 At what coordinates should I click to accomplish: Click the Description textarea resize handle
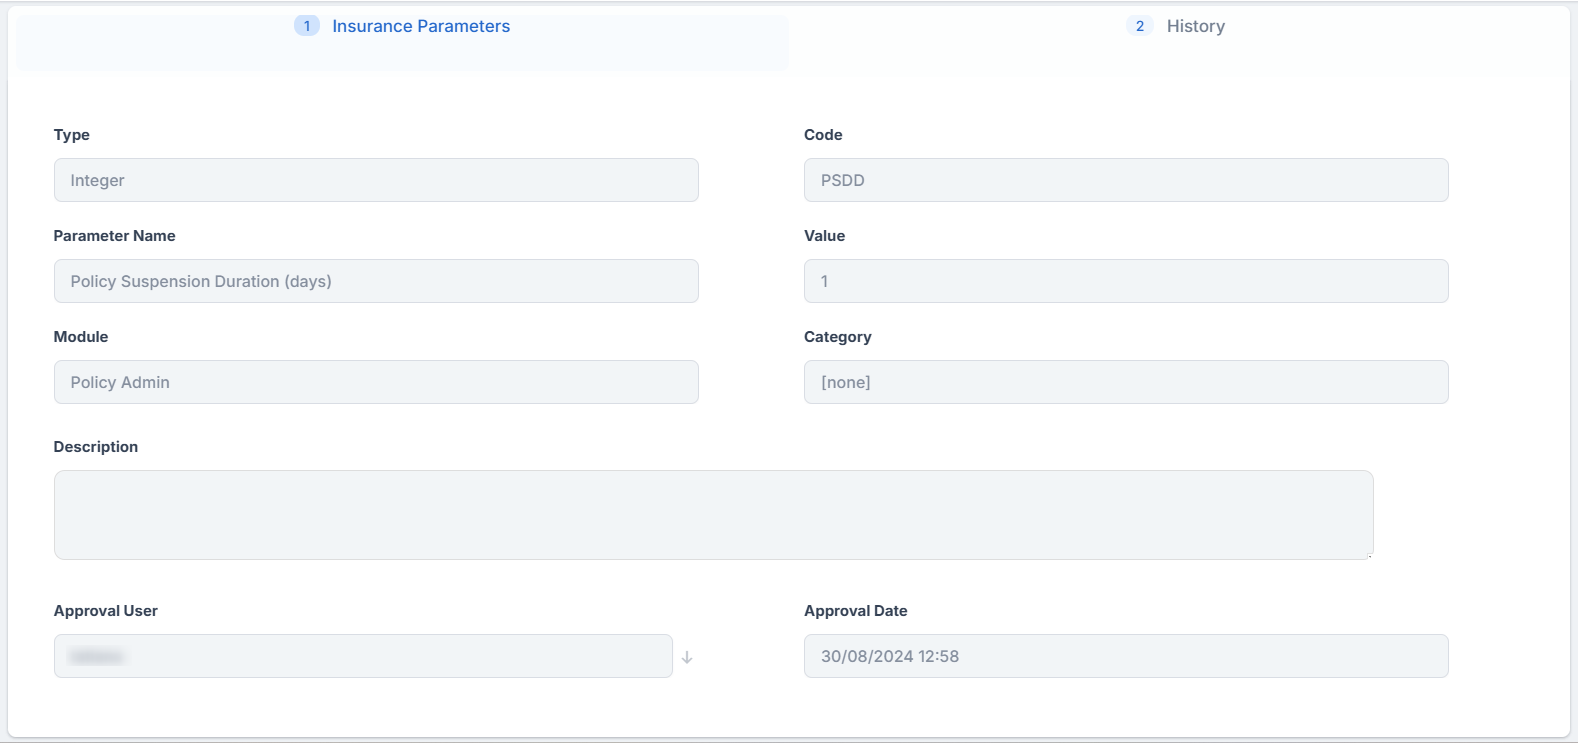pyautogui.click(x=1369, y=555)
